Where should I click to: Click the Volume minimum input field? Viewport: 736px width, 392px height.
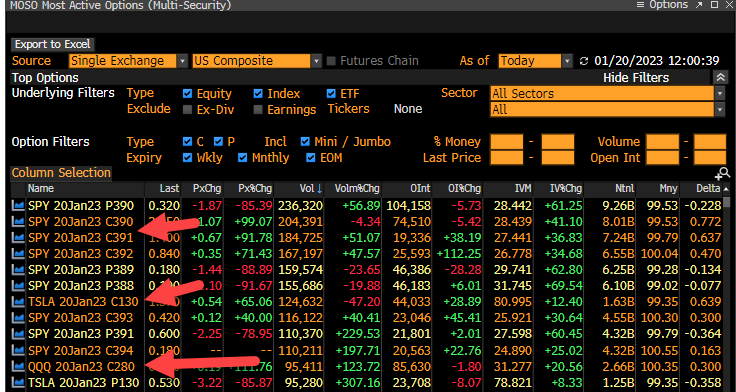(662, 142)
